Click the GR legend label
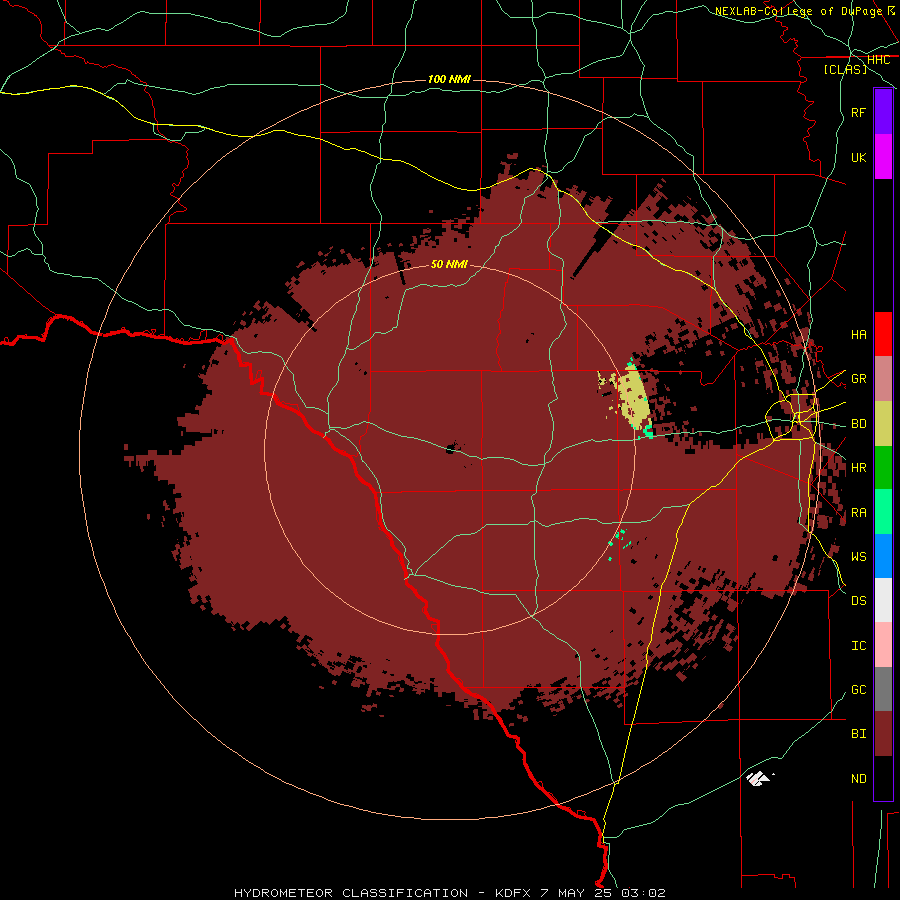The height and width of the screenshot is (900, 900). (859, 379)
